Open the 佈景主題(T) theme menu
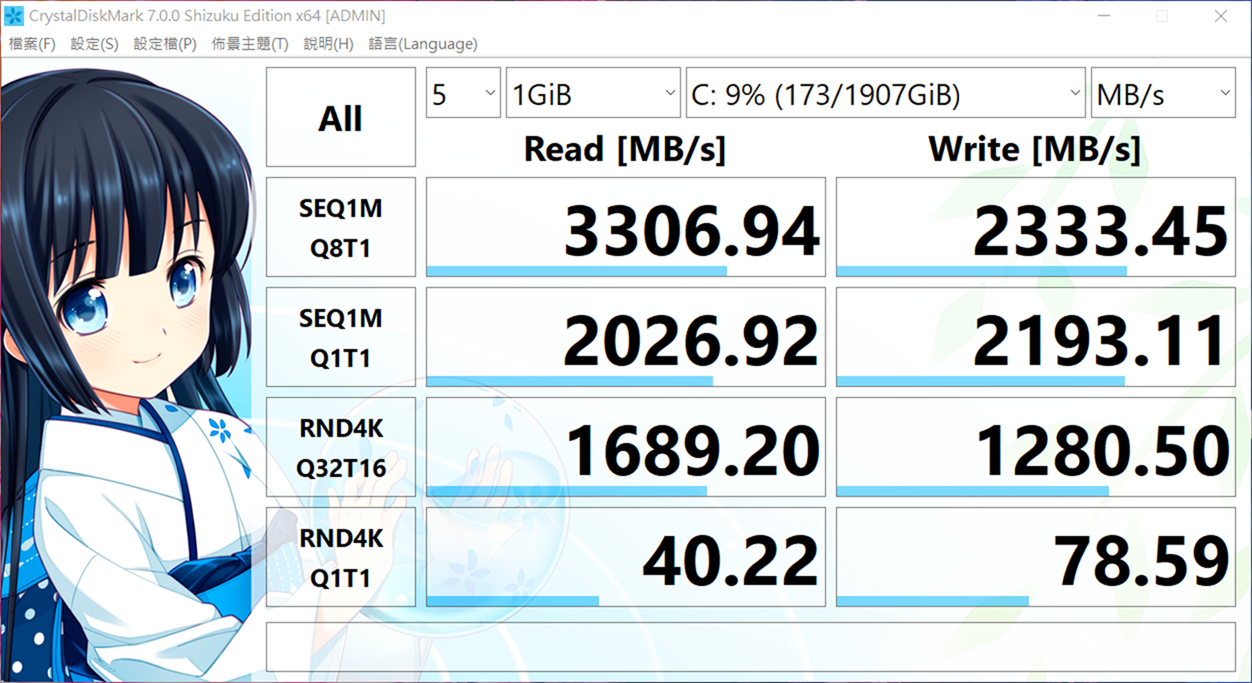Screen dimensions: 1252x683 pyautogui.click(x=250, y=44)
